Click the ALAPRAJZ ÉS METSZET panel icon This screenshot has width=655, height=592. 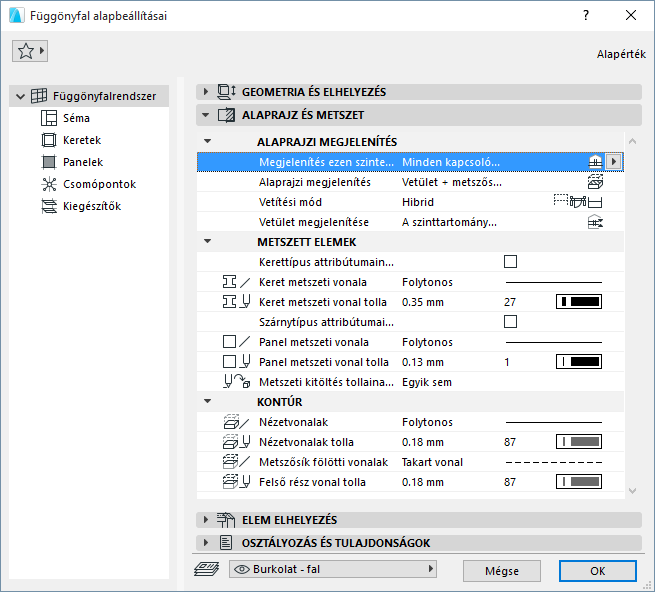226,115
